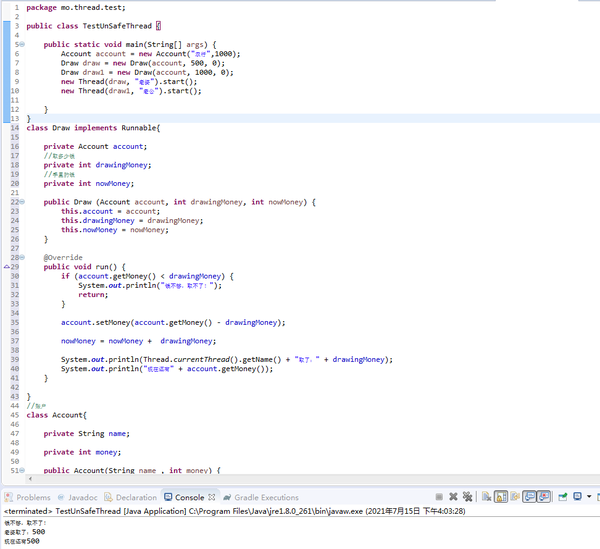
Task: Toggle Word Wrap in the Console toolbar
Action: tap(515, 497)
